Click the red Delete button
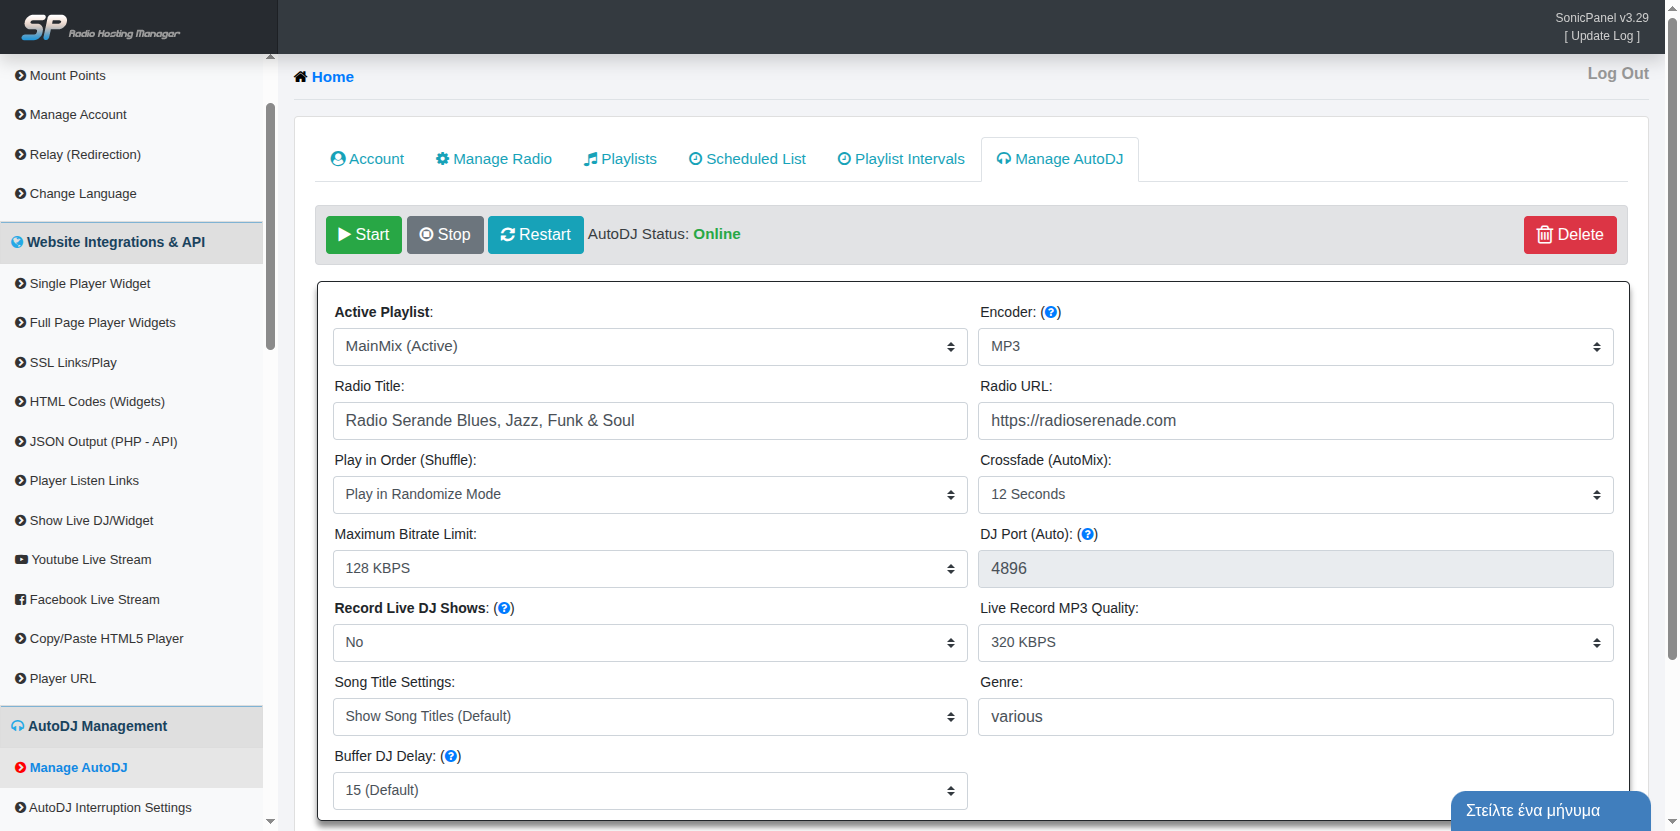This screenshot has height=831, width=1680. (1569, 235)
